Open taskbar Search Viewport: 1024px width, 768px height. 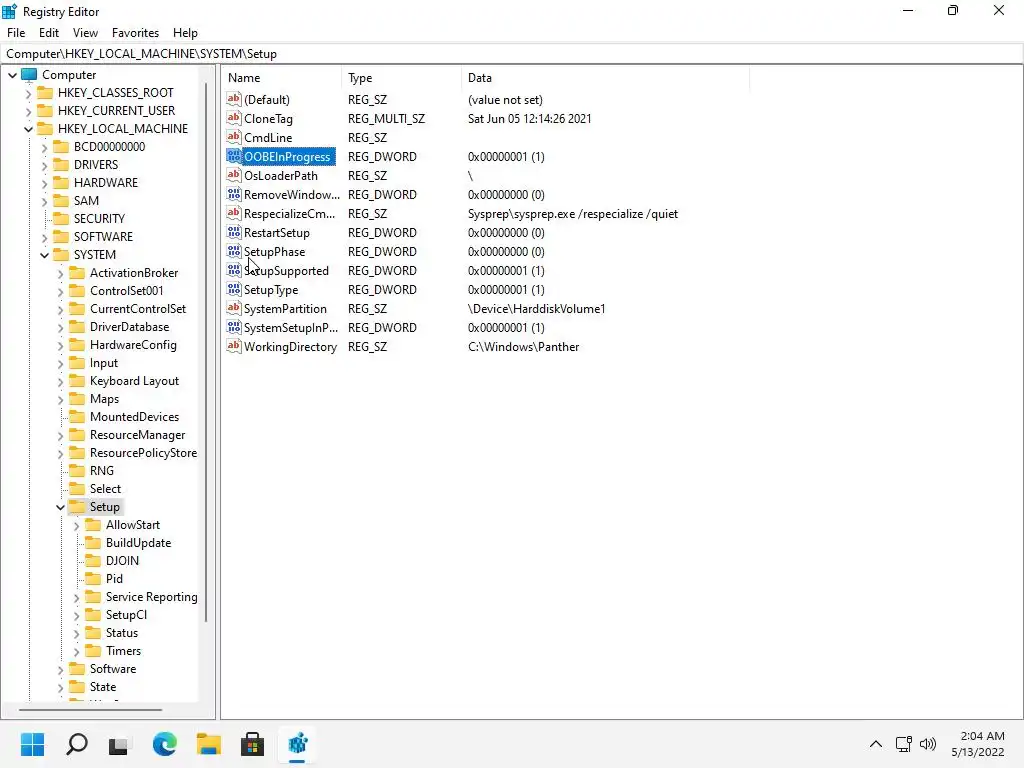pyautogui.click(x=76, y=744)
